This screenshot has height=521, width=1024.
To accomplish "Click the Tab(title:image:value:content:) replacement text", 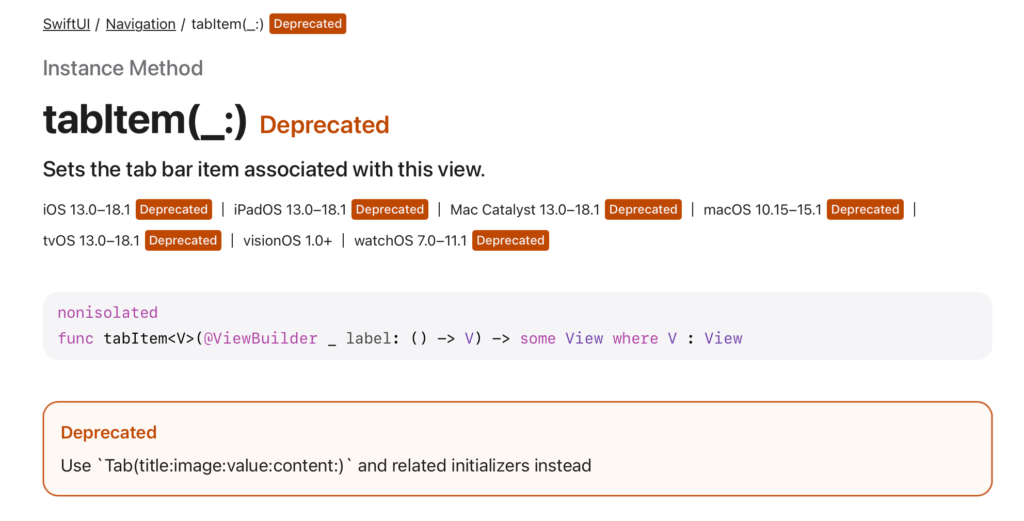I will [x=224, y=466].
